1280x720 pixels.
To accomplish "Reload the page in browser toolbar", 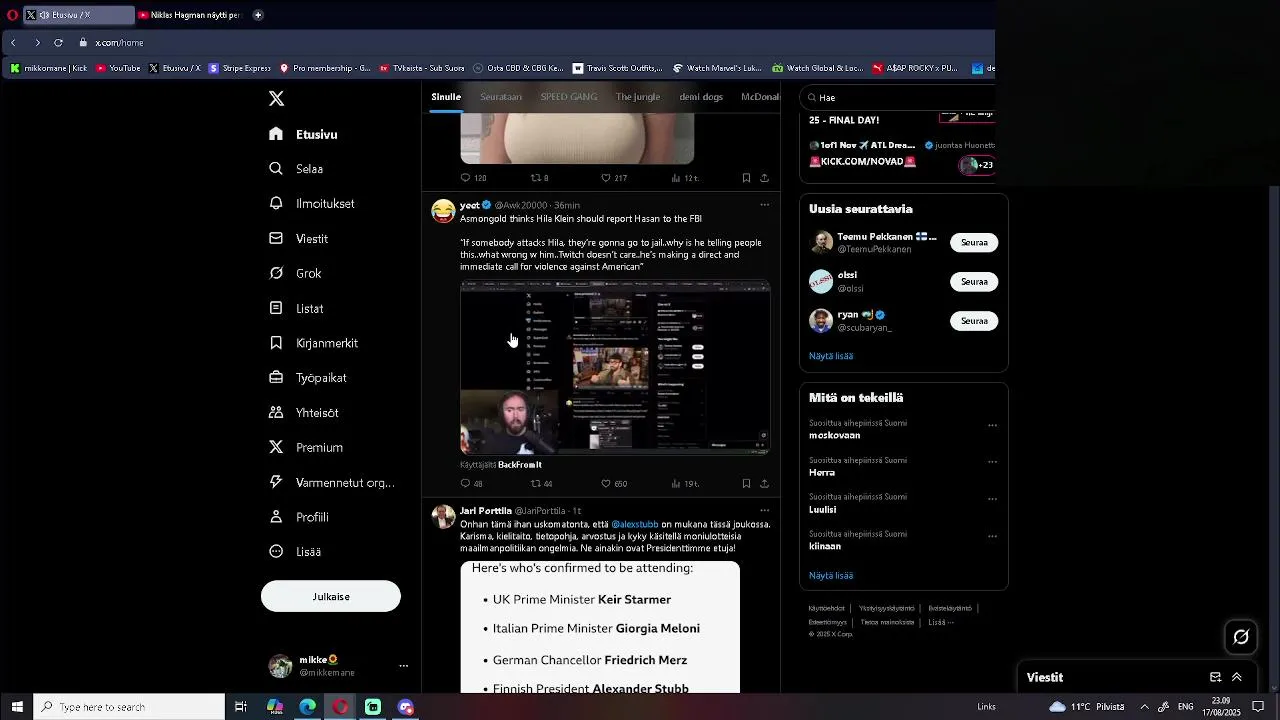I will pos(58,43).
